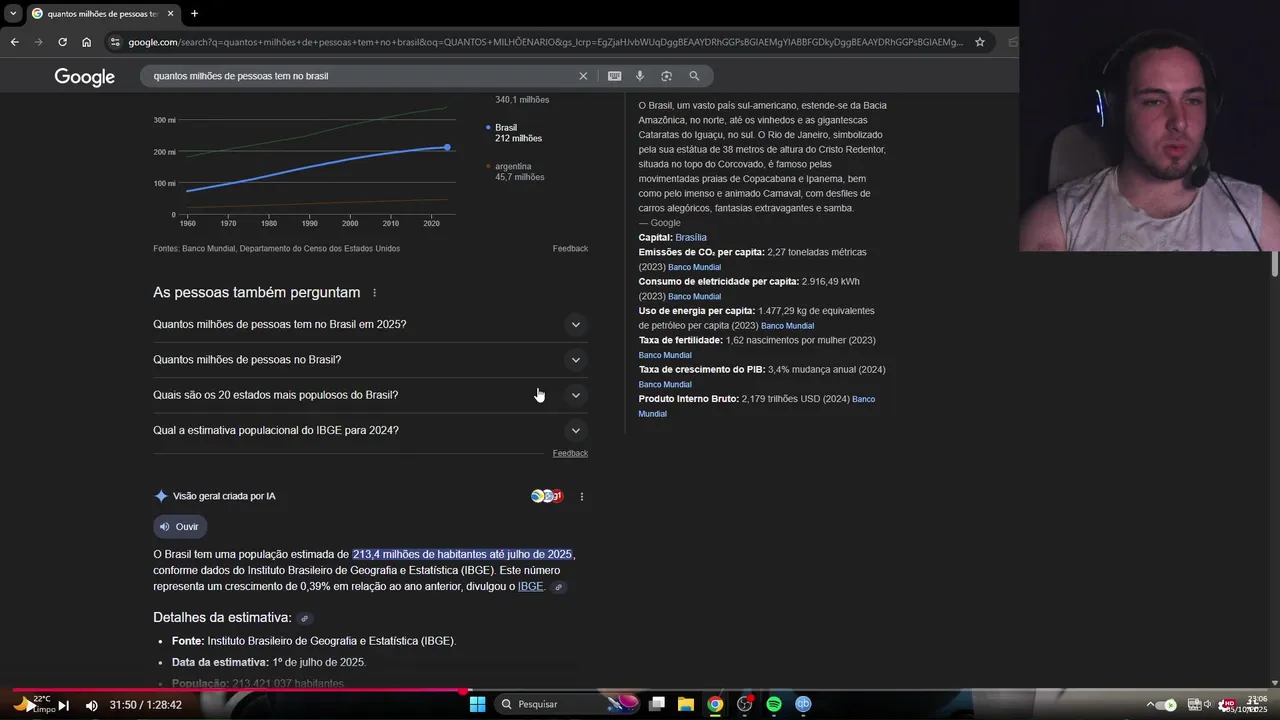This screenshot has width=1280, height=720.
Task: Open the Windows Start menu
Action: 477,704
